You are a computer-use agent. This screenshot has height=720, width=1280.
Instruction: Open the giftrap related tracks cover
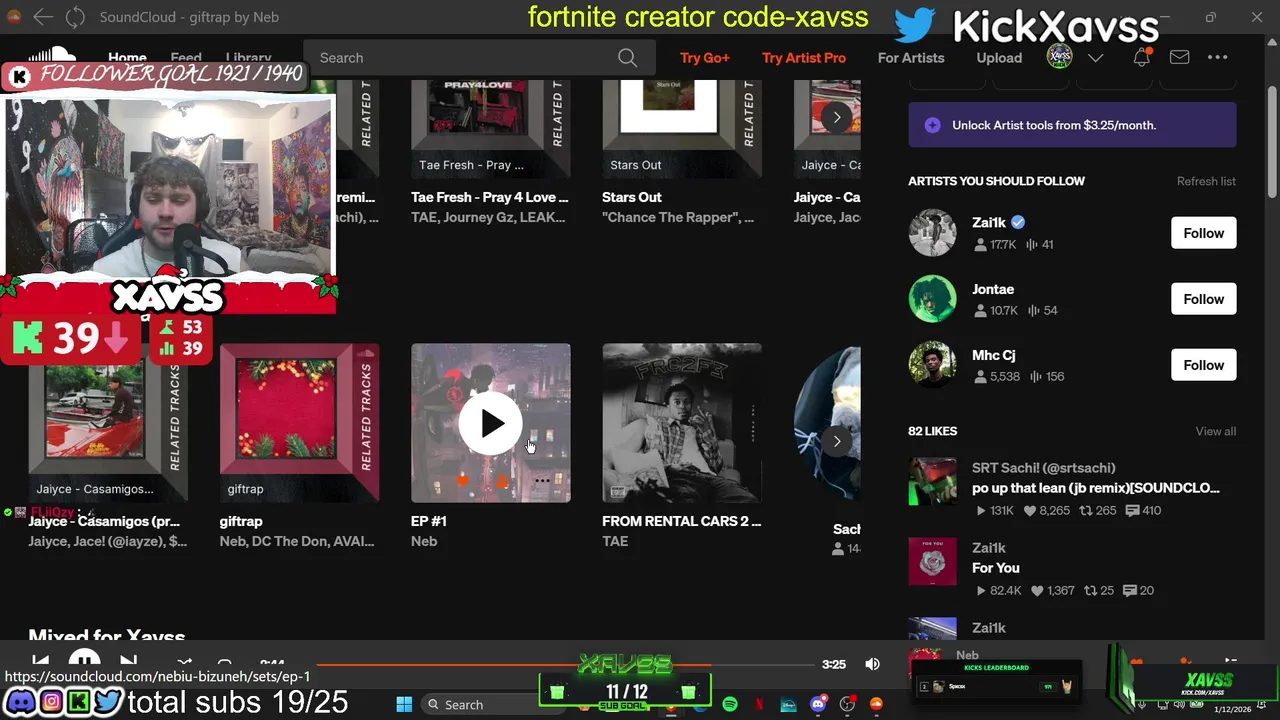point(299,423)
